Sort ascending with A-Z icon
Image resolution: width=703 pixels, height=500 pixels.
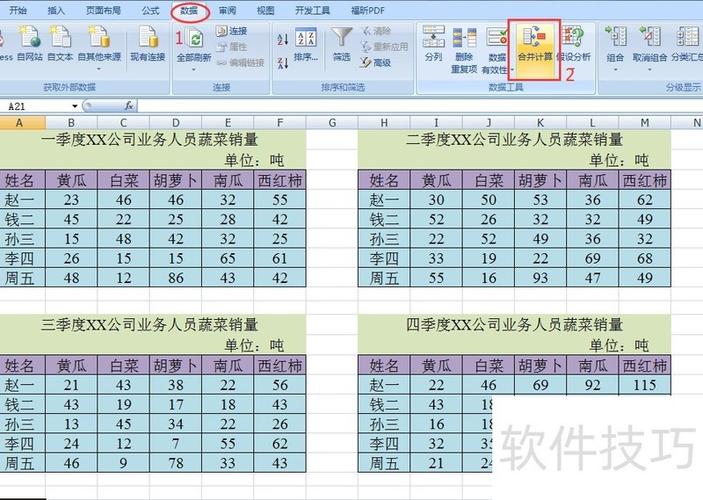(283, 39)
